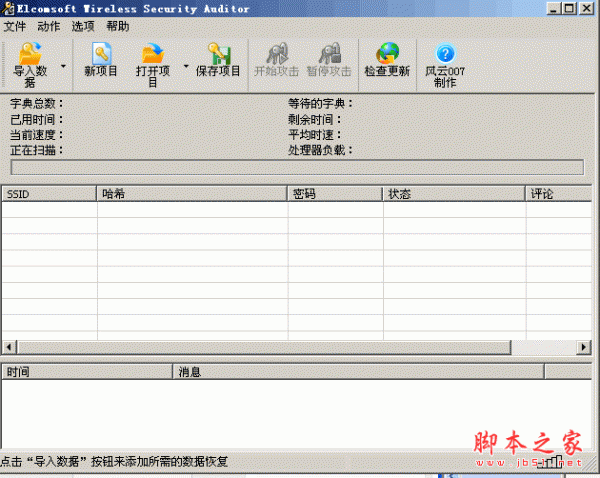Click the 风云007制作 help icon
This screenshot has height=478, width=600.
445,53
